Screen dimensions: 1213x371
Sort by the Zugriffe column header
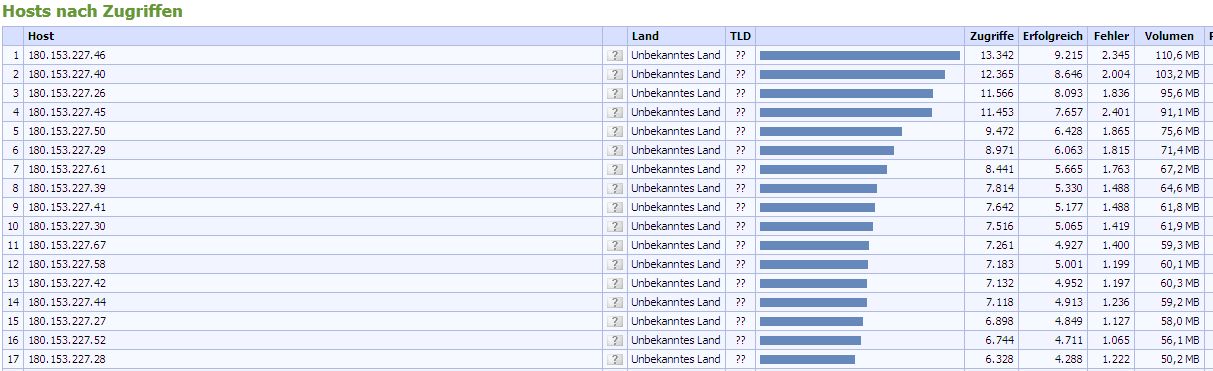(x=992, y=36)
